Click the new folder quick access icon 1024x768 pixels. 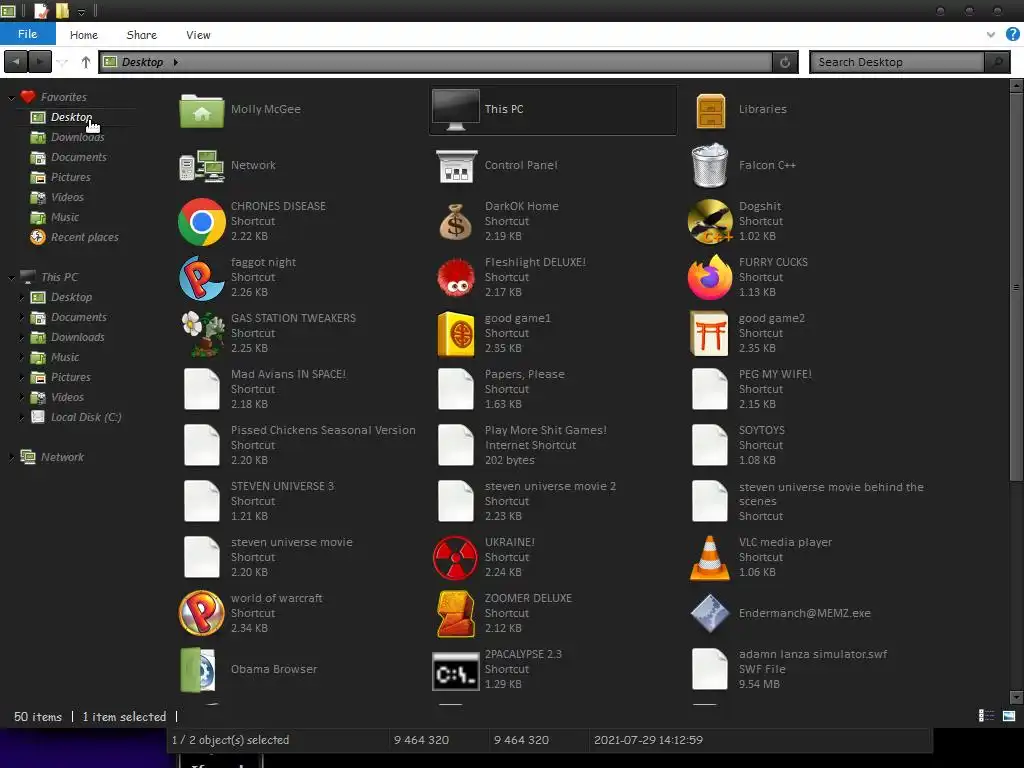click(62, 11)
